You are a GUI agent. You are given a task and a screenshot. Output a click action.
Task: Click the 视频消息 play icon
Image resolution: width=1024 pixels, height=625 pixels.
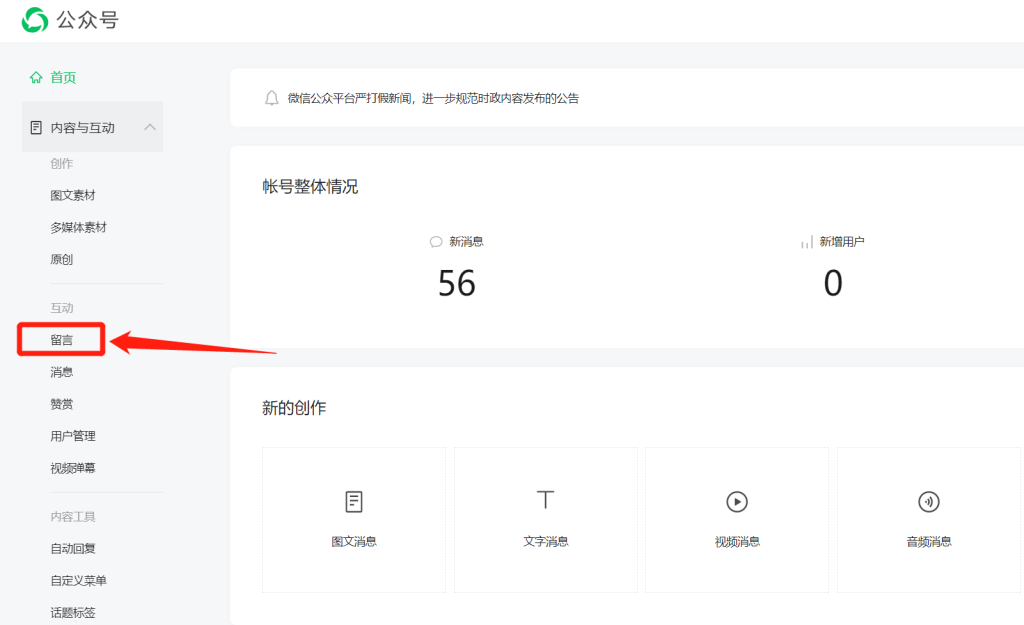(x=737, y=501)
